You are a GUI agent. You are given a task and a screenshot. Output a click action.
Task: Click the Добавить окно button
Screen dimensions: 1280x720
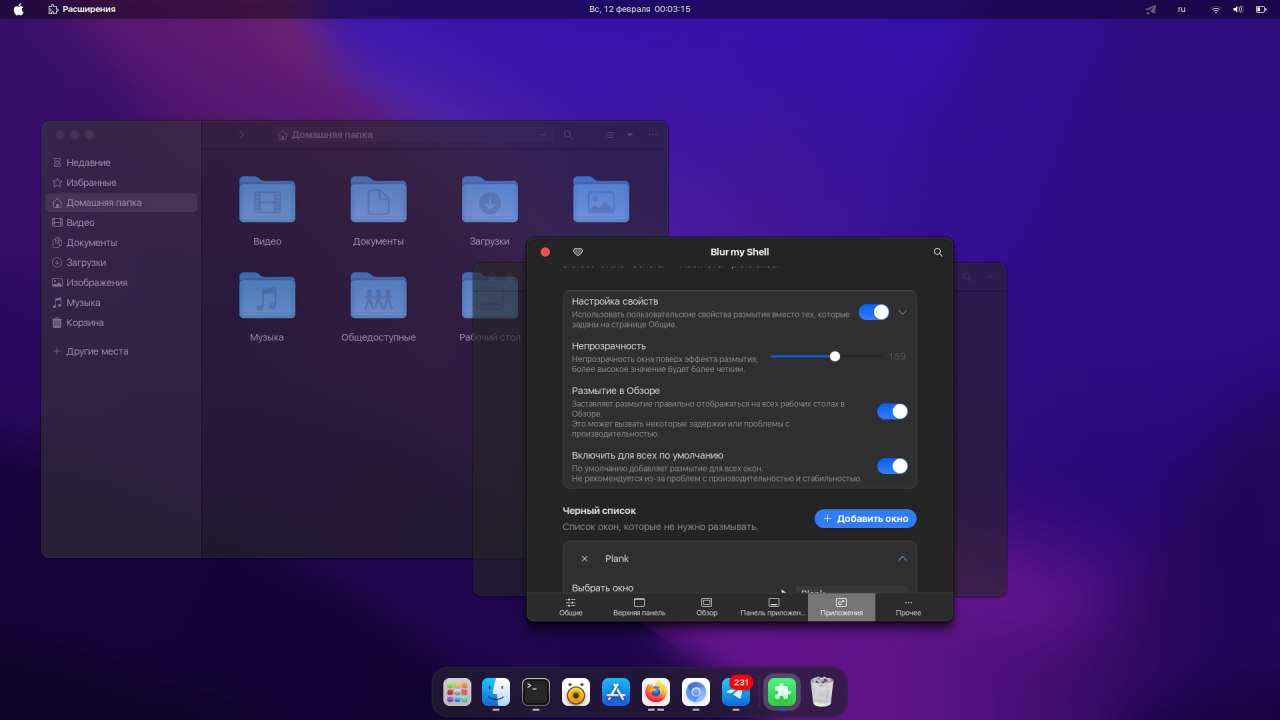coord(865,518)
